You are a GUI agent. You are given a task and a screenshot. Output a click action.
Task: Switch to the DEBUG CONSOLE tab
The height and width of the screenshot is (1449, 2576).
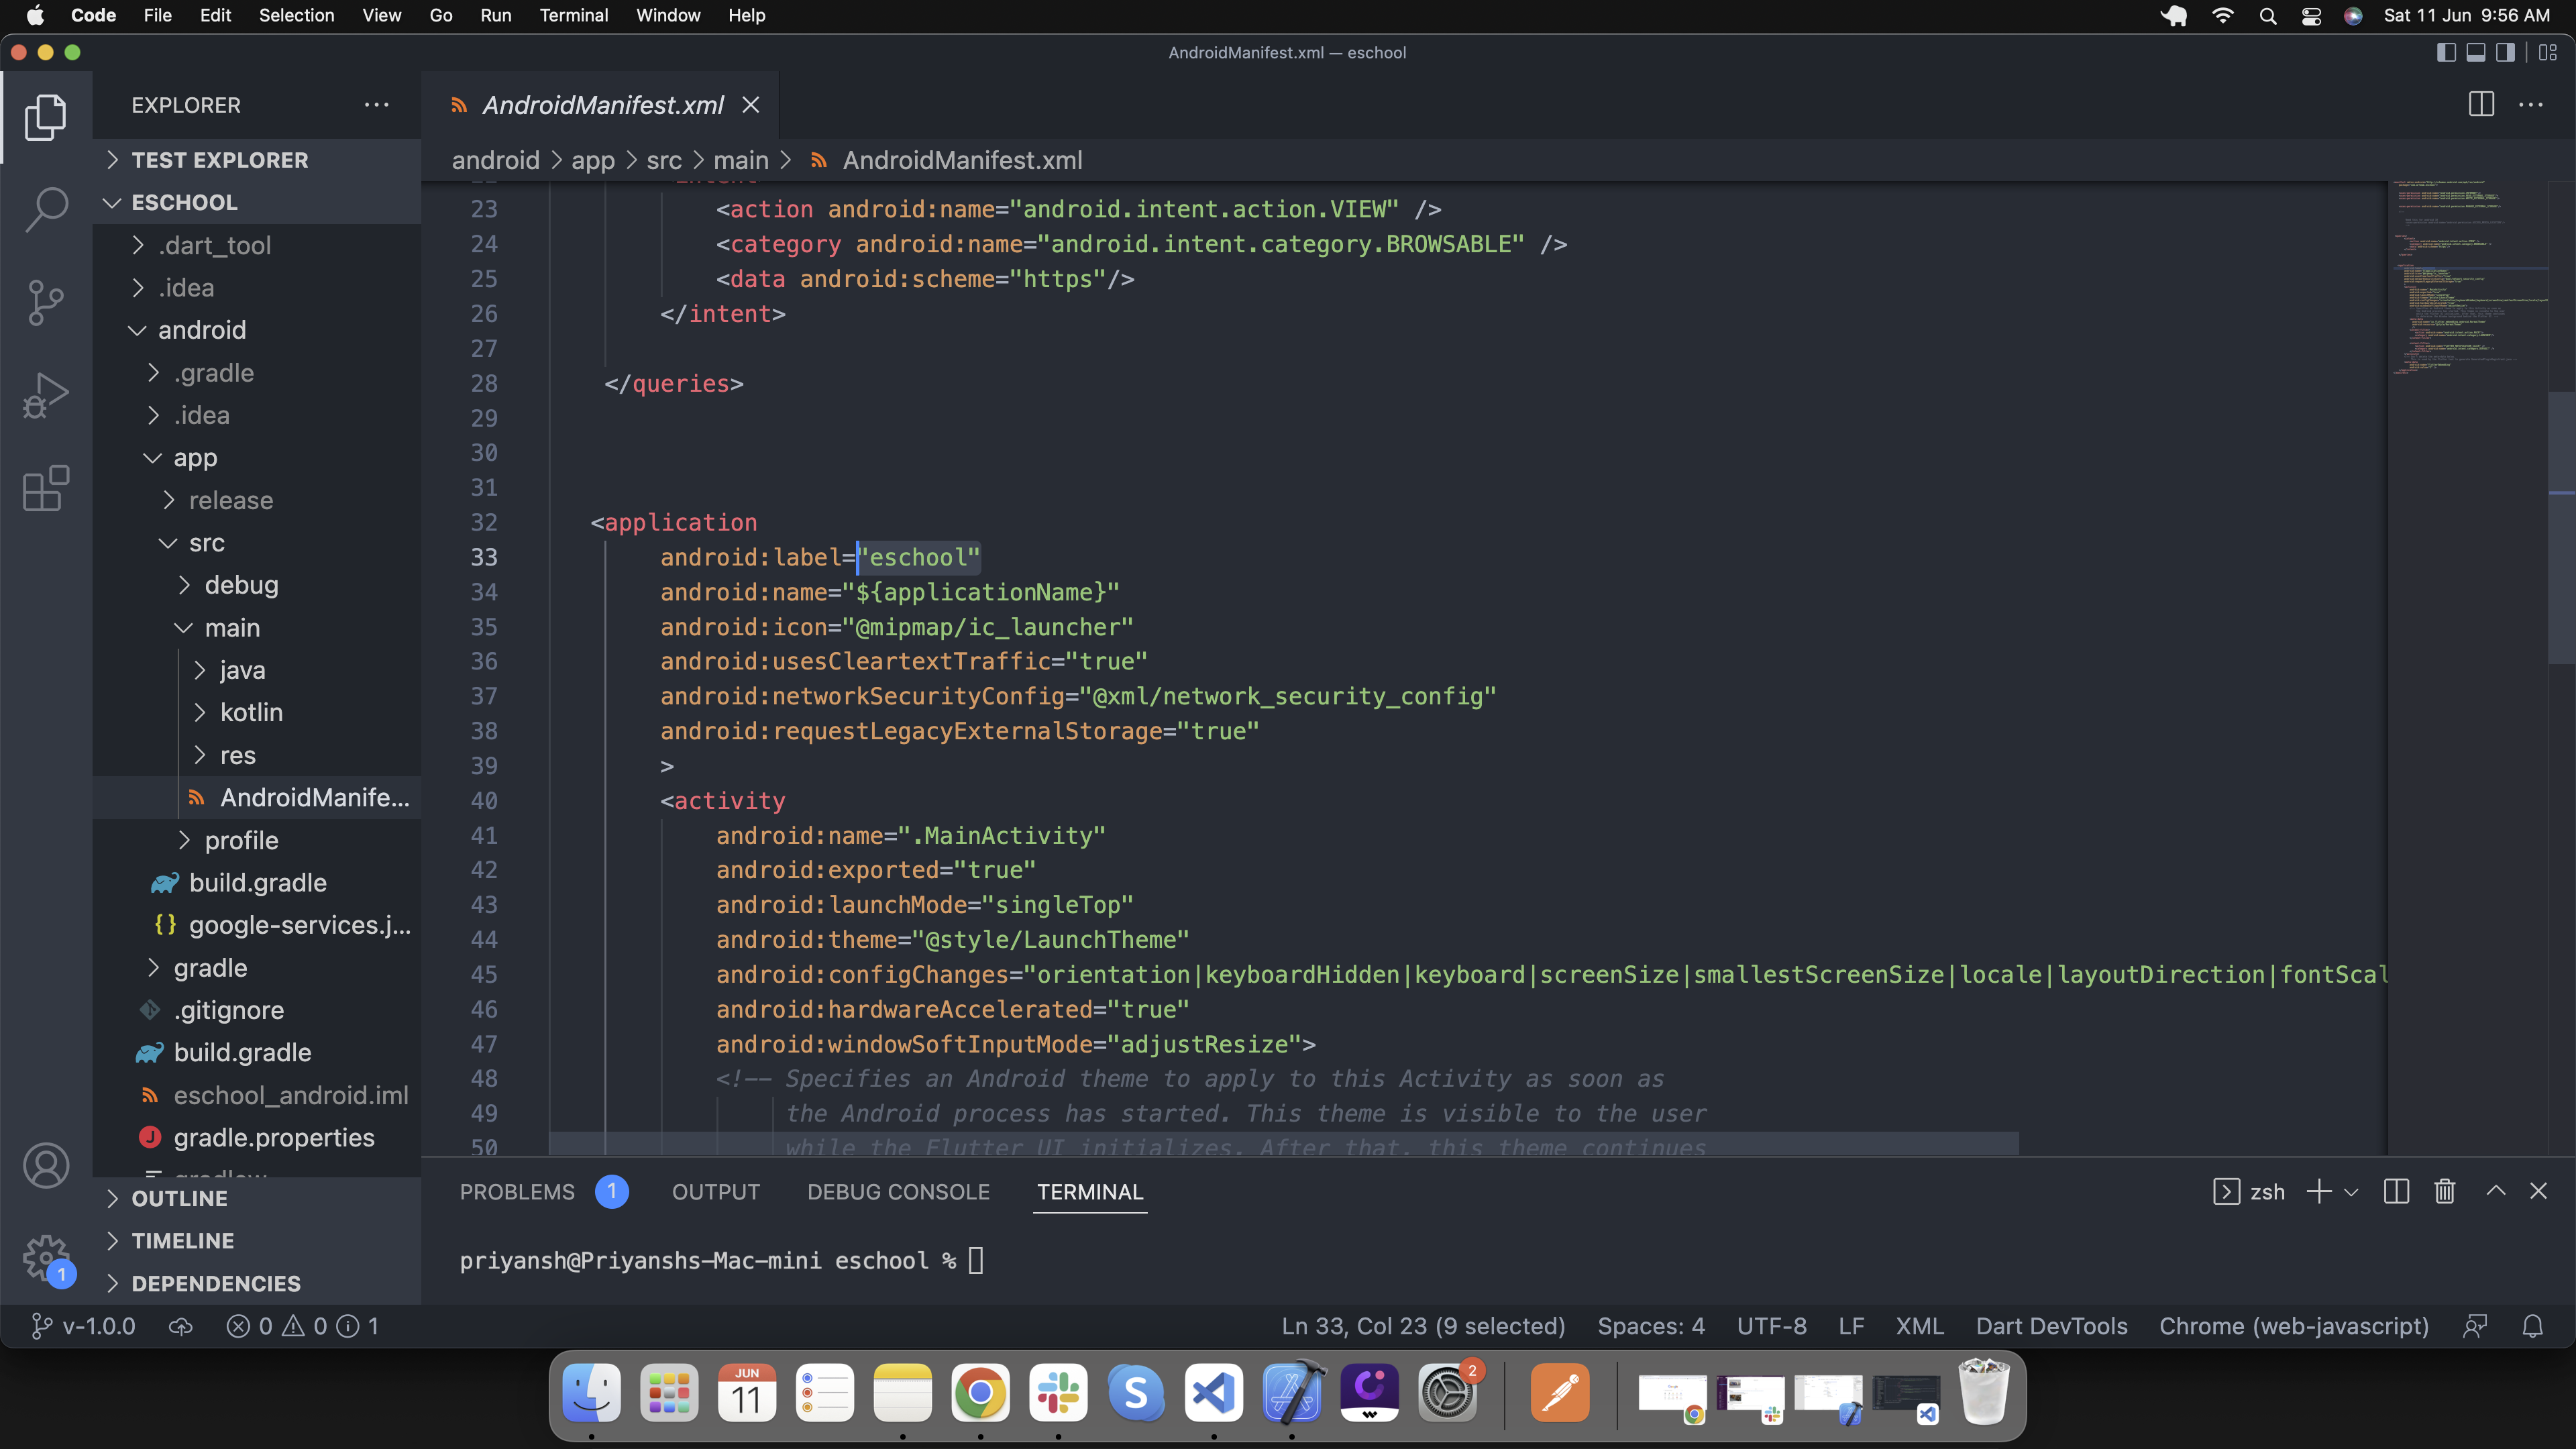click(x=898, y=1192)
